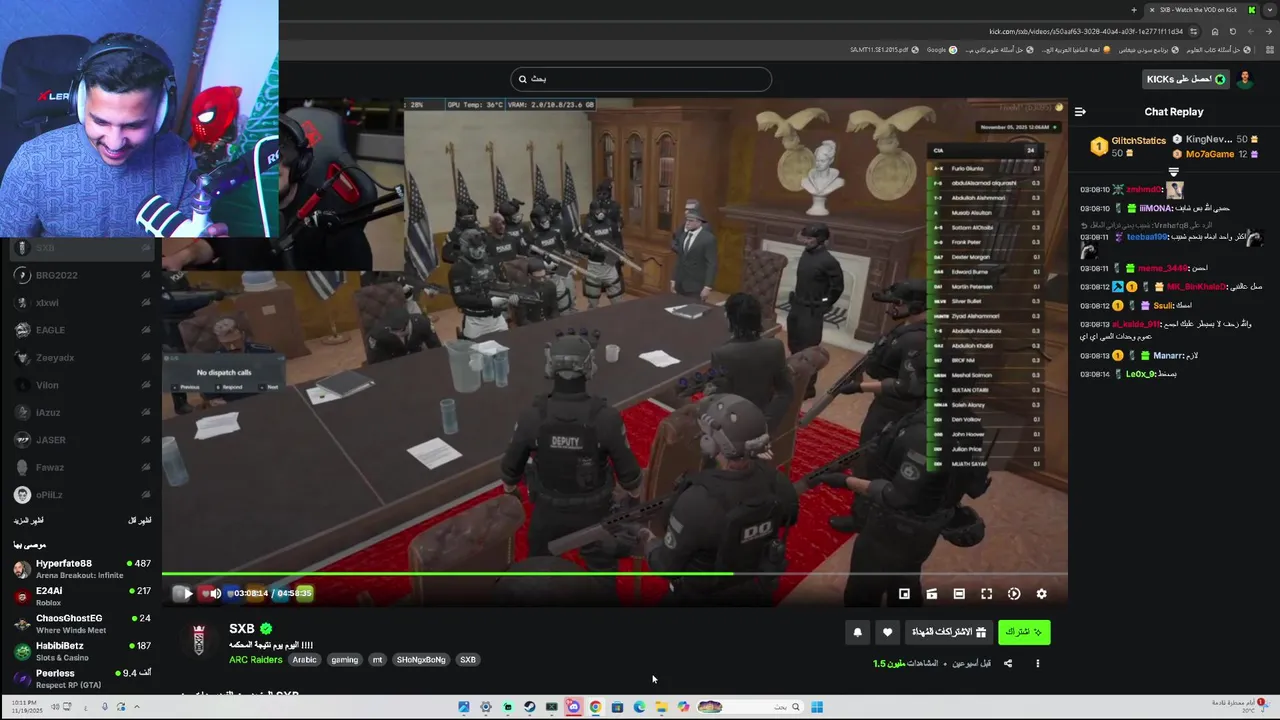Enter fullscreen mode in player
The width and height of the screenshot is (1280, 720).
(986, 594)
